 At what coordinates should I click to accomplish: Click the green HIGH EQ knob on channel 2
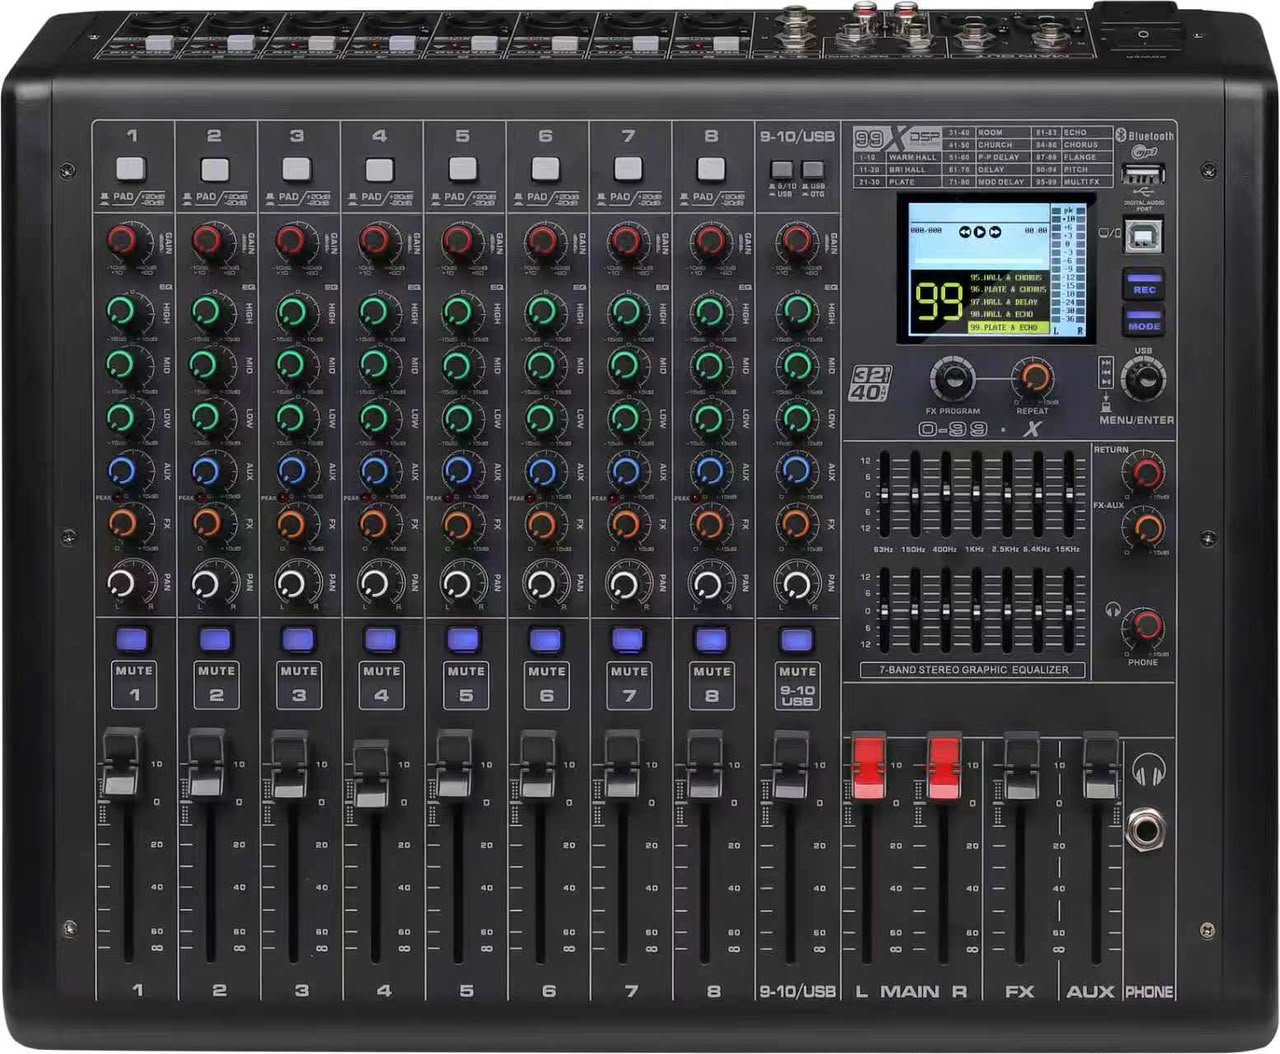click(208, 313)
